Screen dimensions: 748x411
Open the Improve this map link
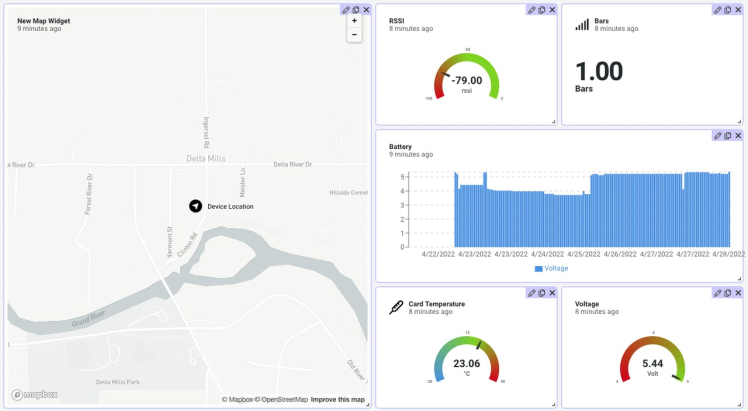(x=337, y=400)
